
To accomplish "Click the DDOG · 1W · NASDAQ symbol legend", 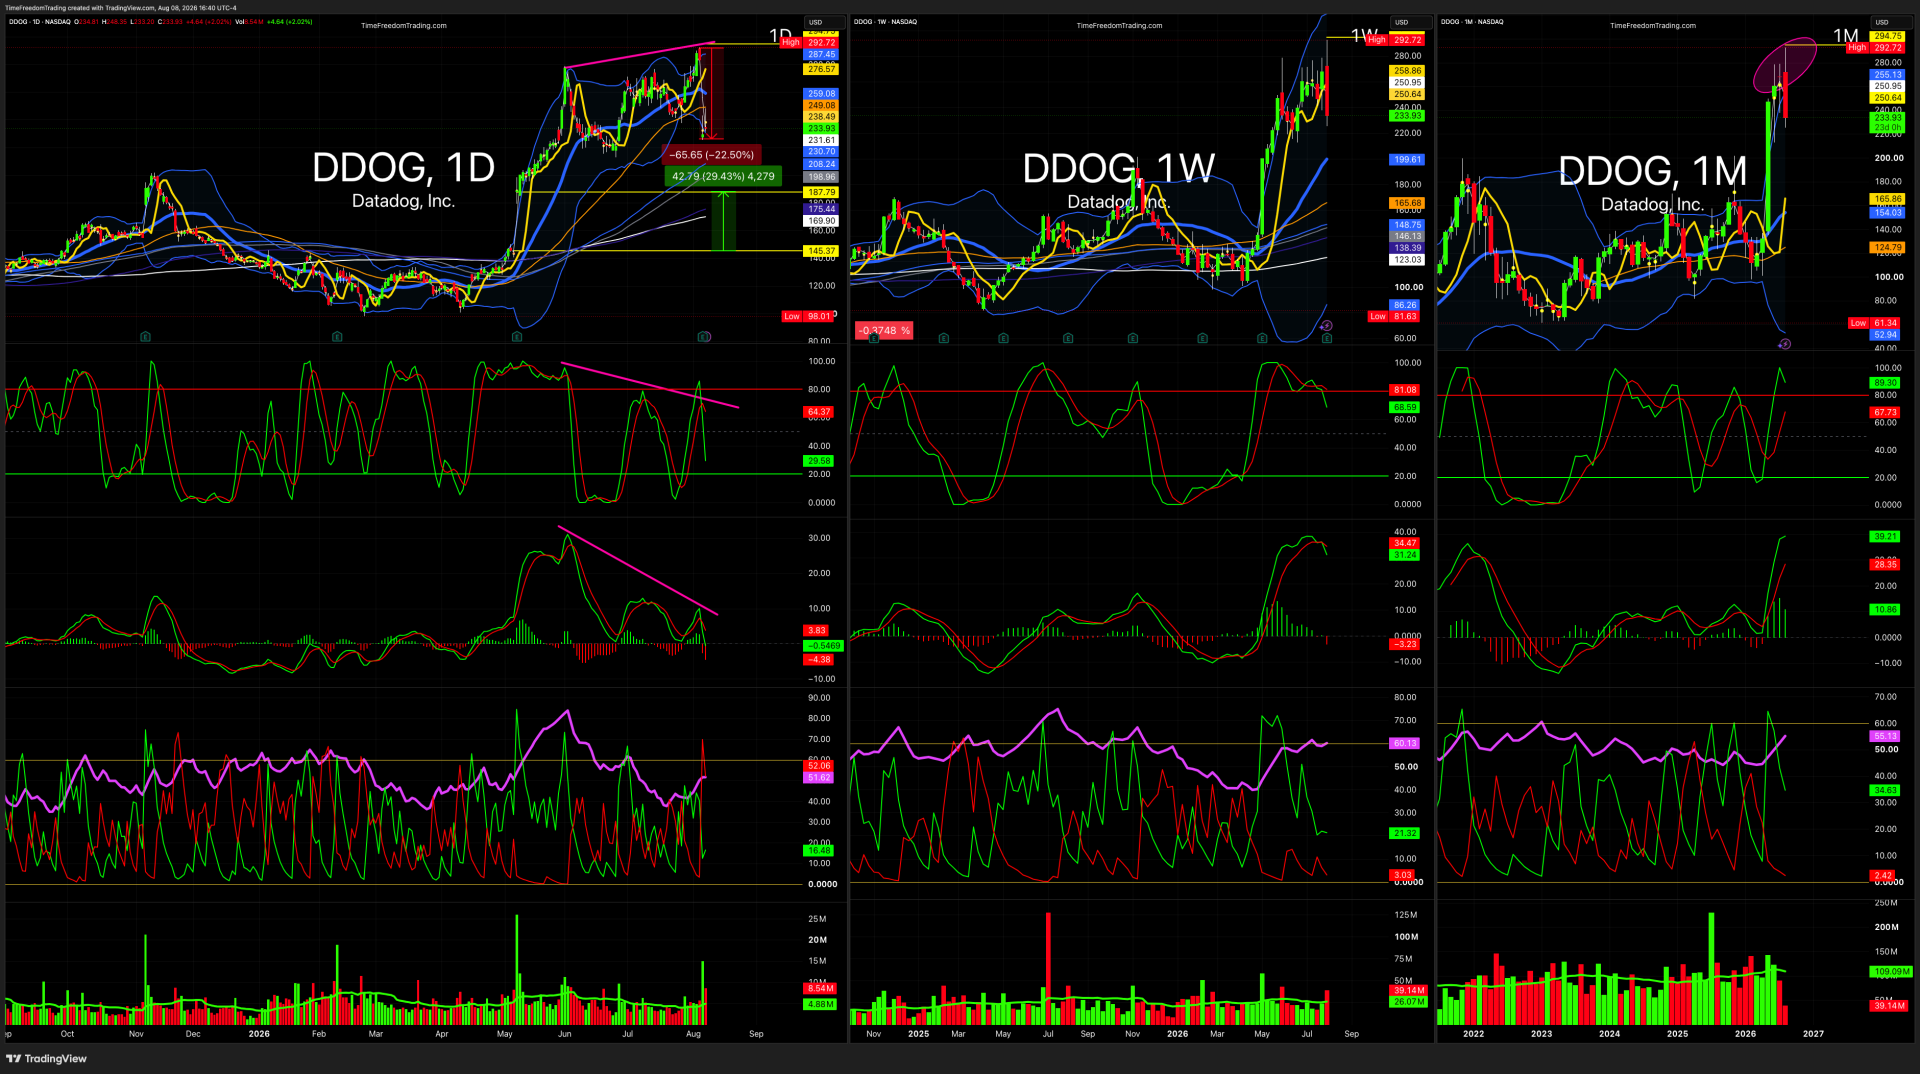I will (x=886, y=21).
